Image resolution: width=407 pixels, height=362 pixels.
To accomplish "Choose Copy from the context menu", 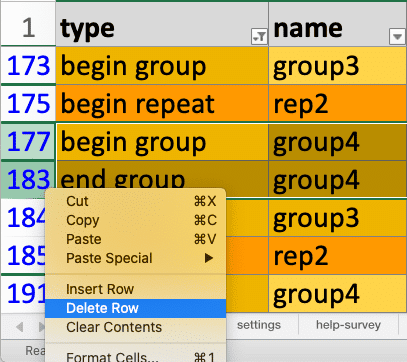I will 136,220.
